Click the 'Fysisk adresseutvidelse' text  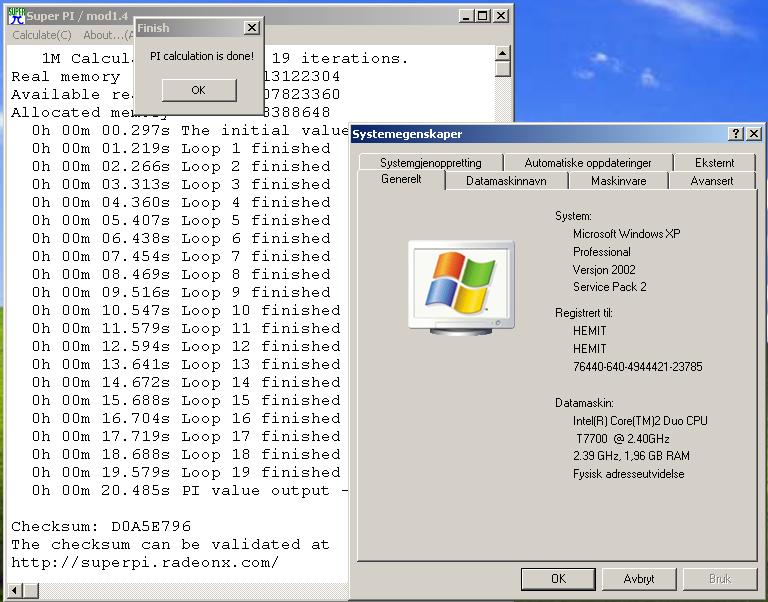coord(628,474)
